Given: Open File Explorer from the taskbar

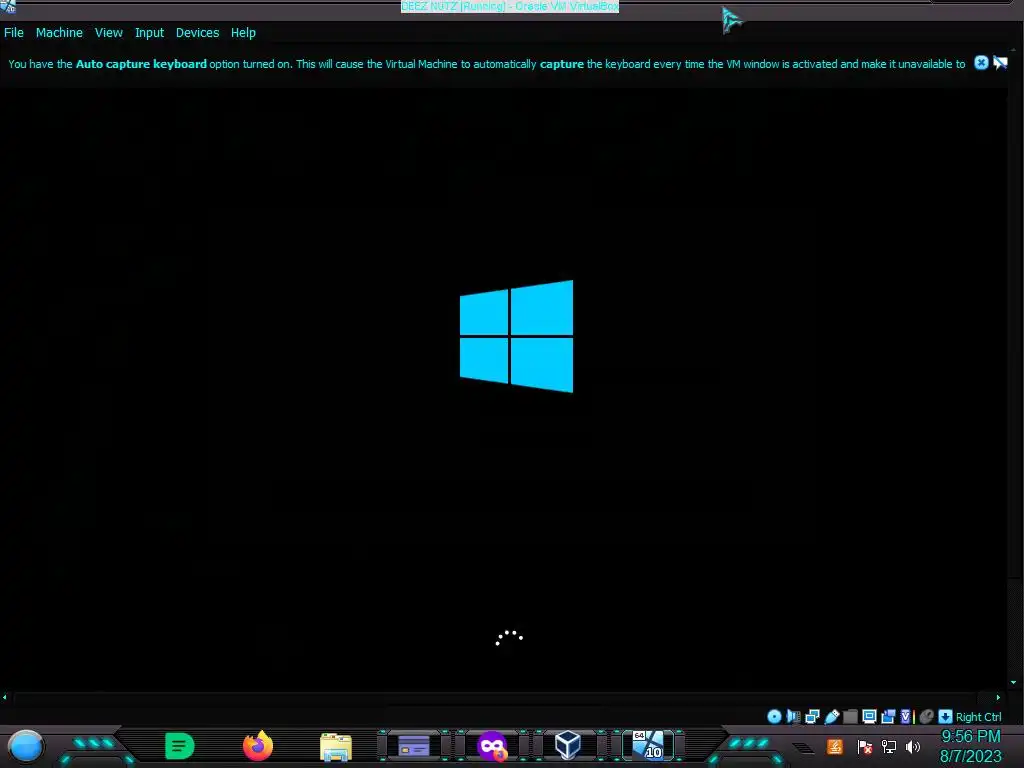Looking at the screenshot, I should 336,746.
